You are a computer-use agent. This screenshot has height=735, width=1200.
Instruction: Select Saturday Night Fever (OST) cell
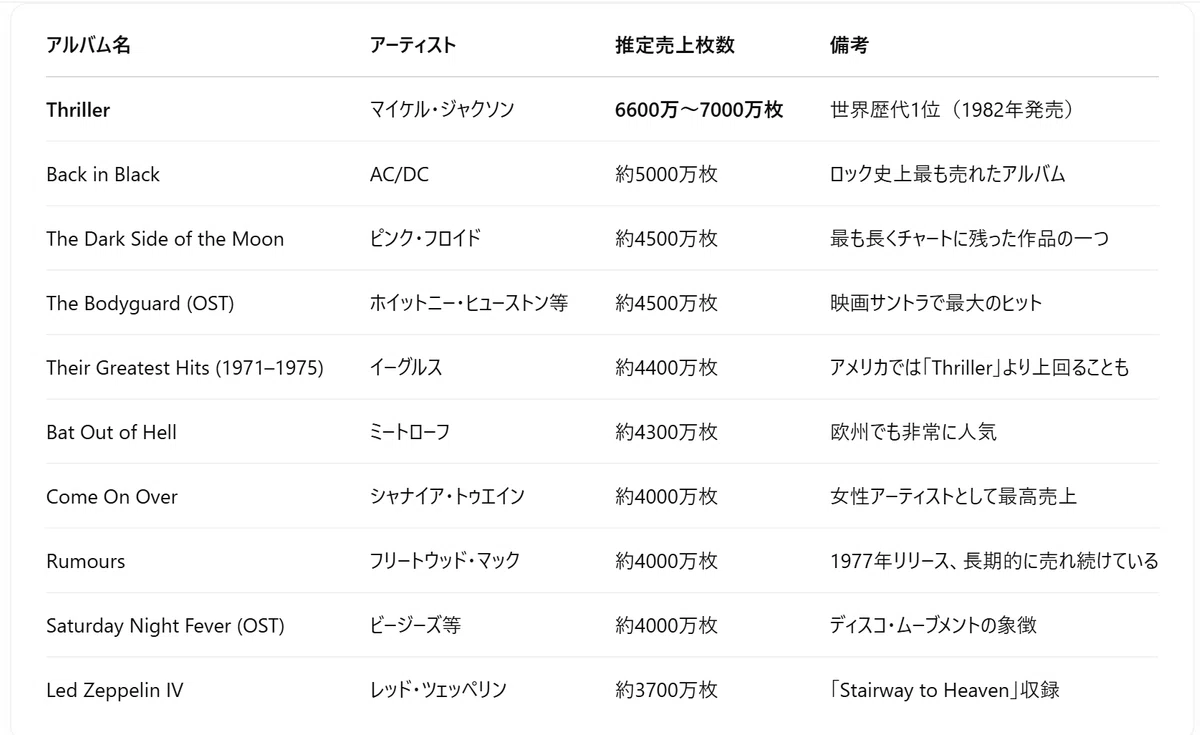click(165, 626)
